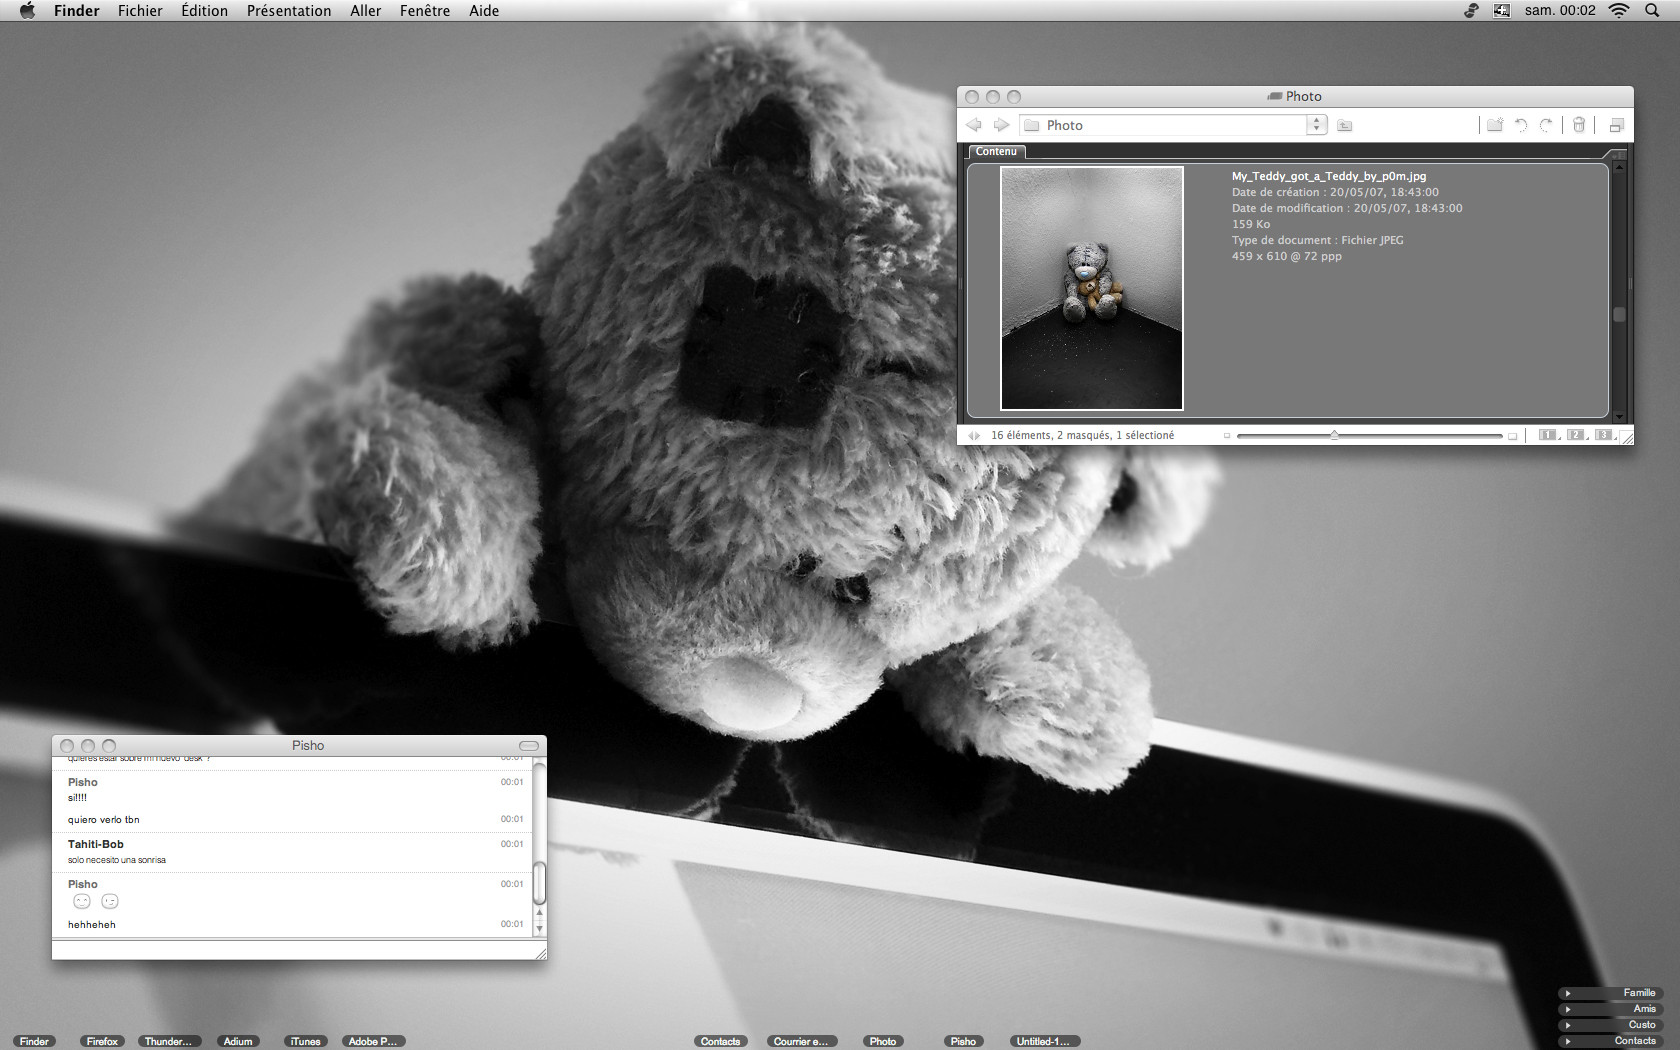Viewport: 1680px width, 1050px height.
Task: Open Firefox from the bottom dock labels
Action: point(102,1041)
